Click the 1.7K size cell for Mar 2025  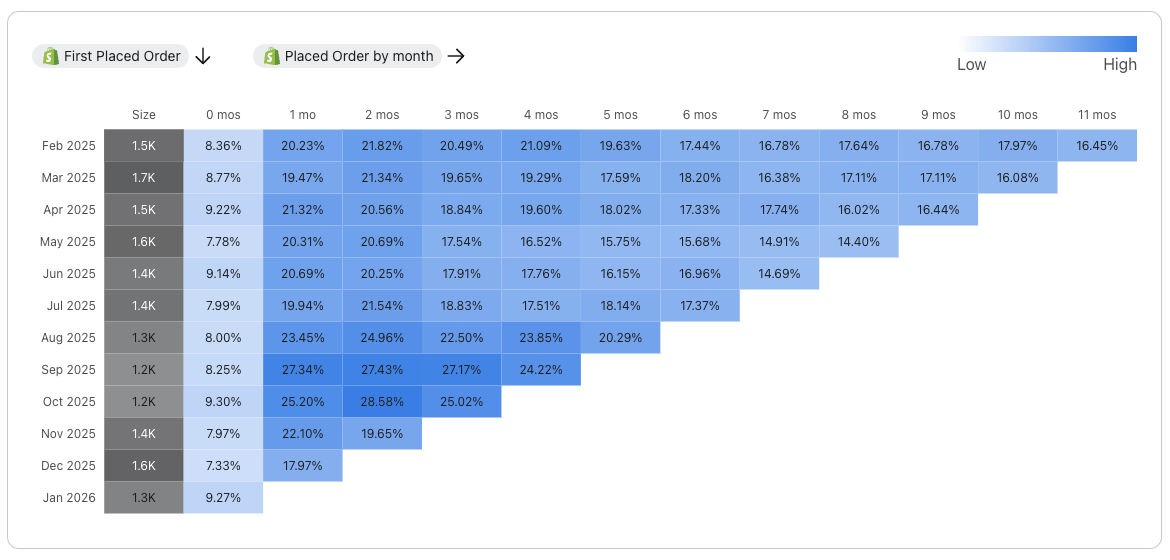click(144, 178)
